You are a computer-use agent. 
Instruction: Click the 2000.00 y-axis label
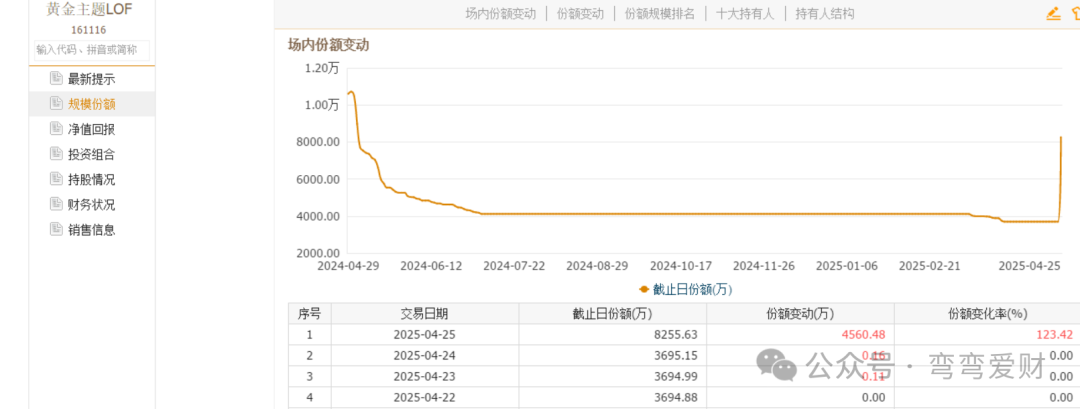click(318, 253)
